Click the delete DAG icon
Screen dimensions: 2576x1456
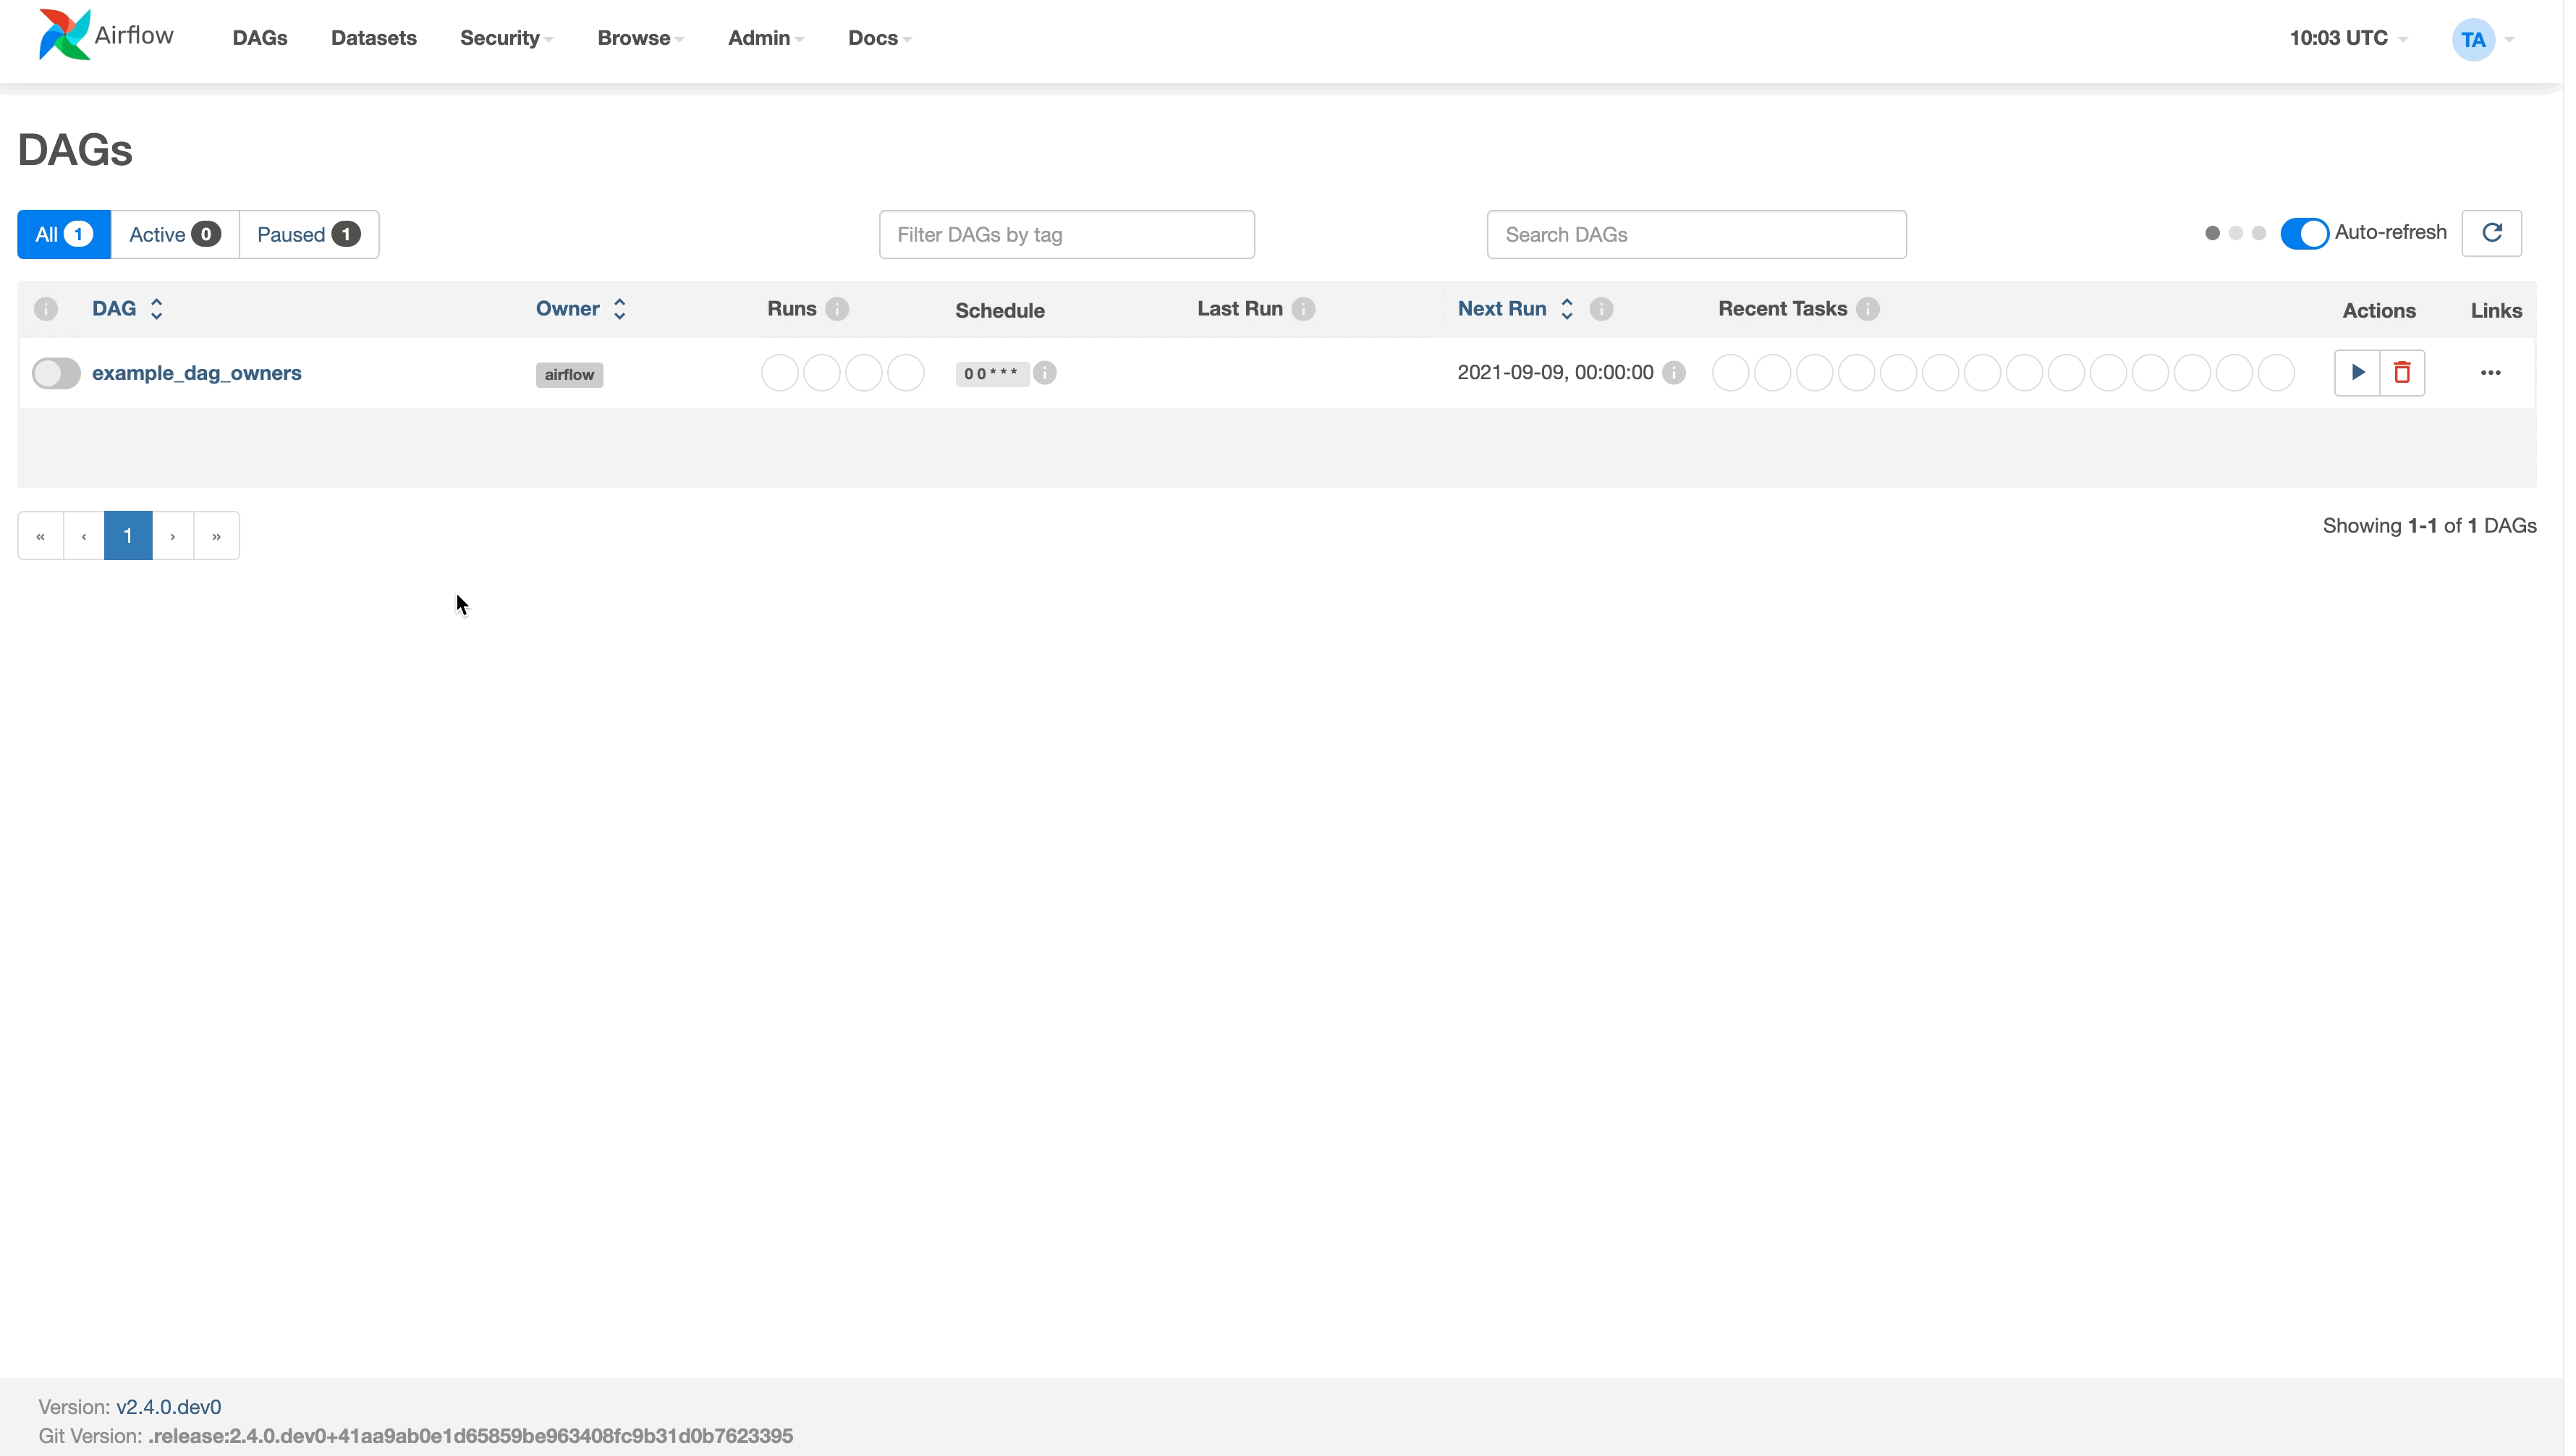2401,371
